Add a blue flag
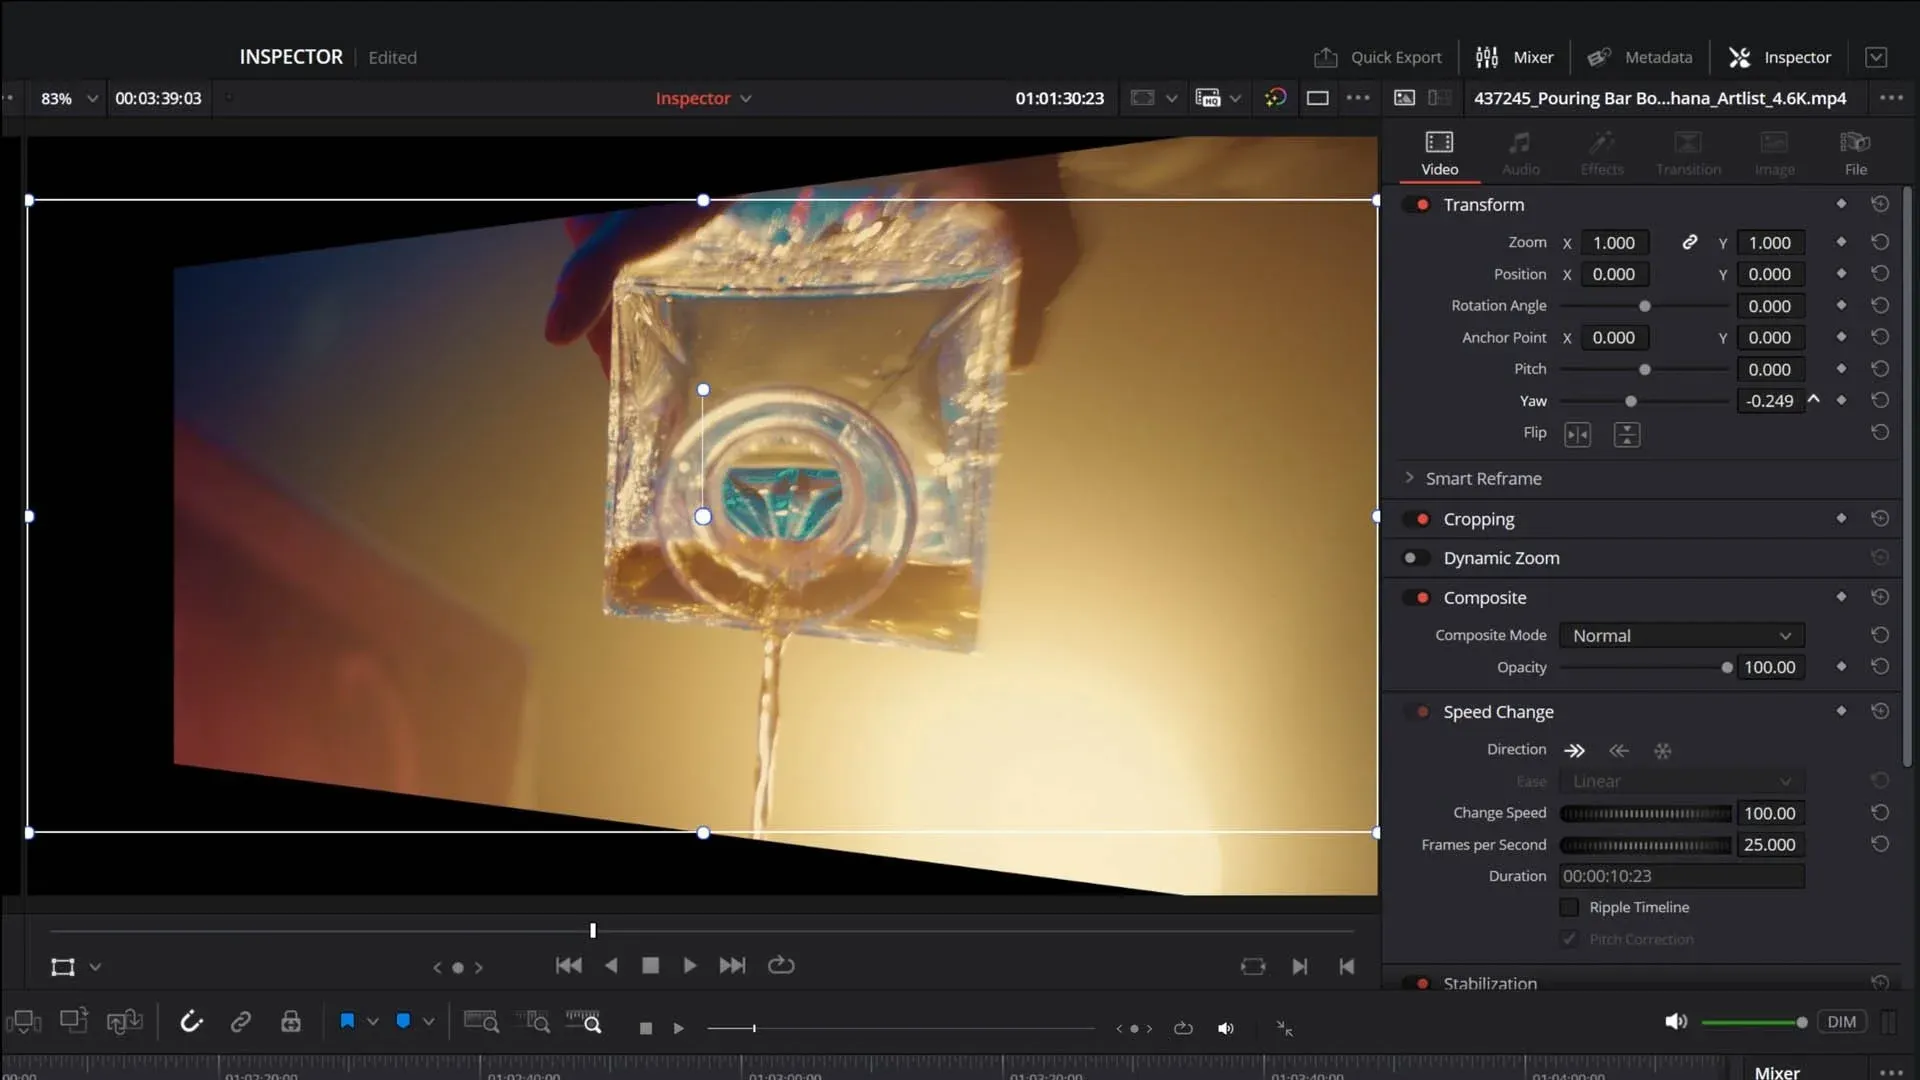 (x=347, y=1021)
